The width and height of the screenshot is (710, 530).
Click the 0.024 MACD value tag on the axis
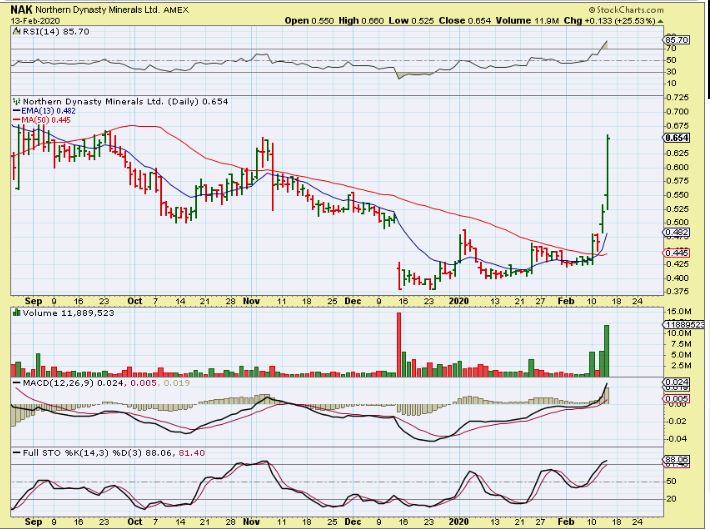coord(677,382)
